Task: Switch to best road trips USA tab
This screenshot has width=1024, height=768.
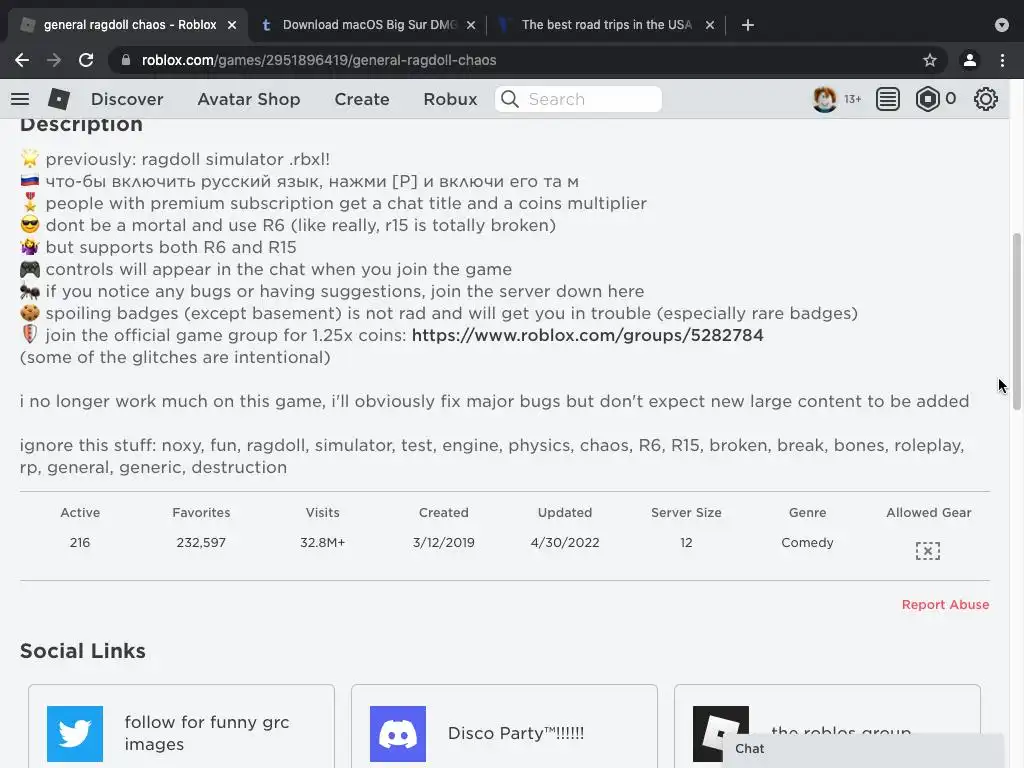Action: tap(606, 25)
